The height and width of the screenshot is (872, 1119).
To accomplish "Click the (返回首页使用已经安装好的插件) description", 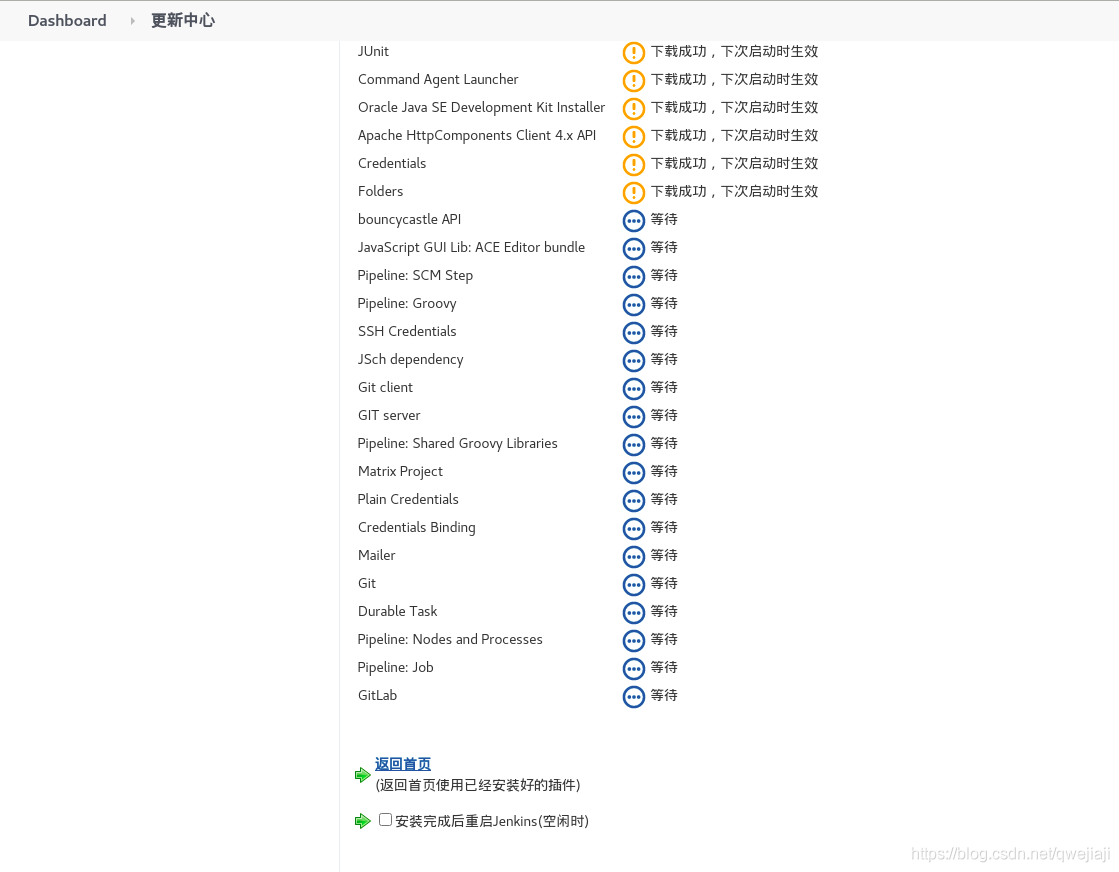I will (x=477, y=785).
